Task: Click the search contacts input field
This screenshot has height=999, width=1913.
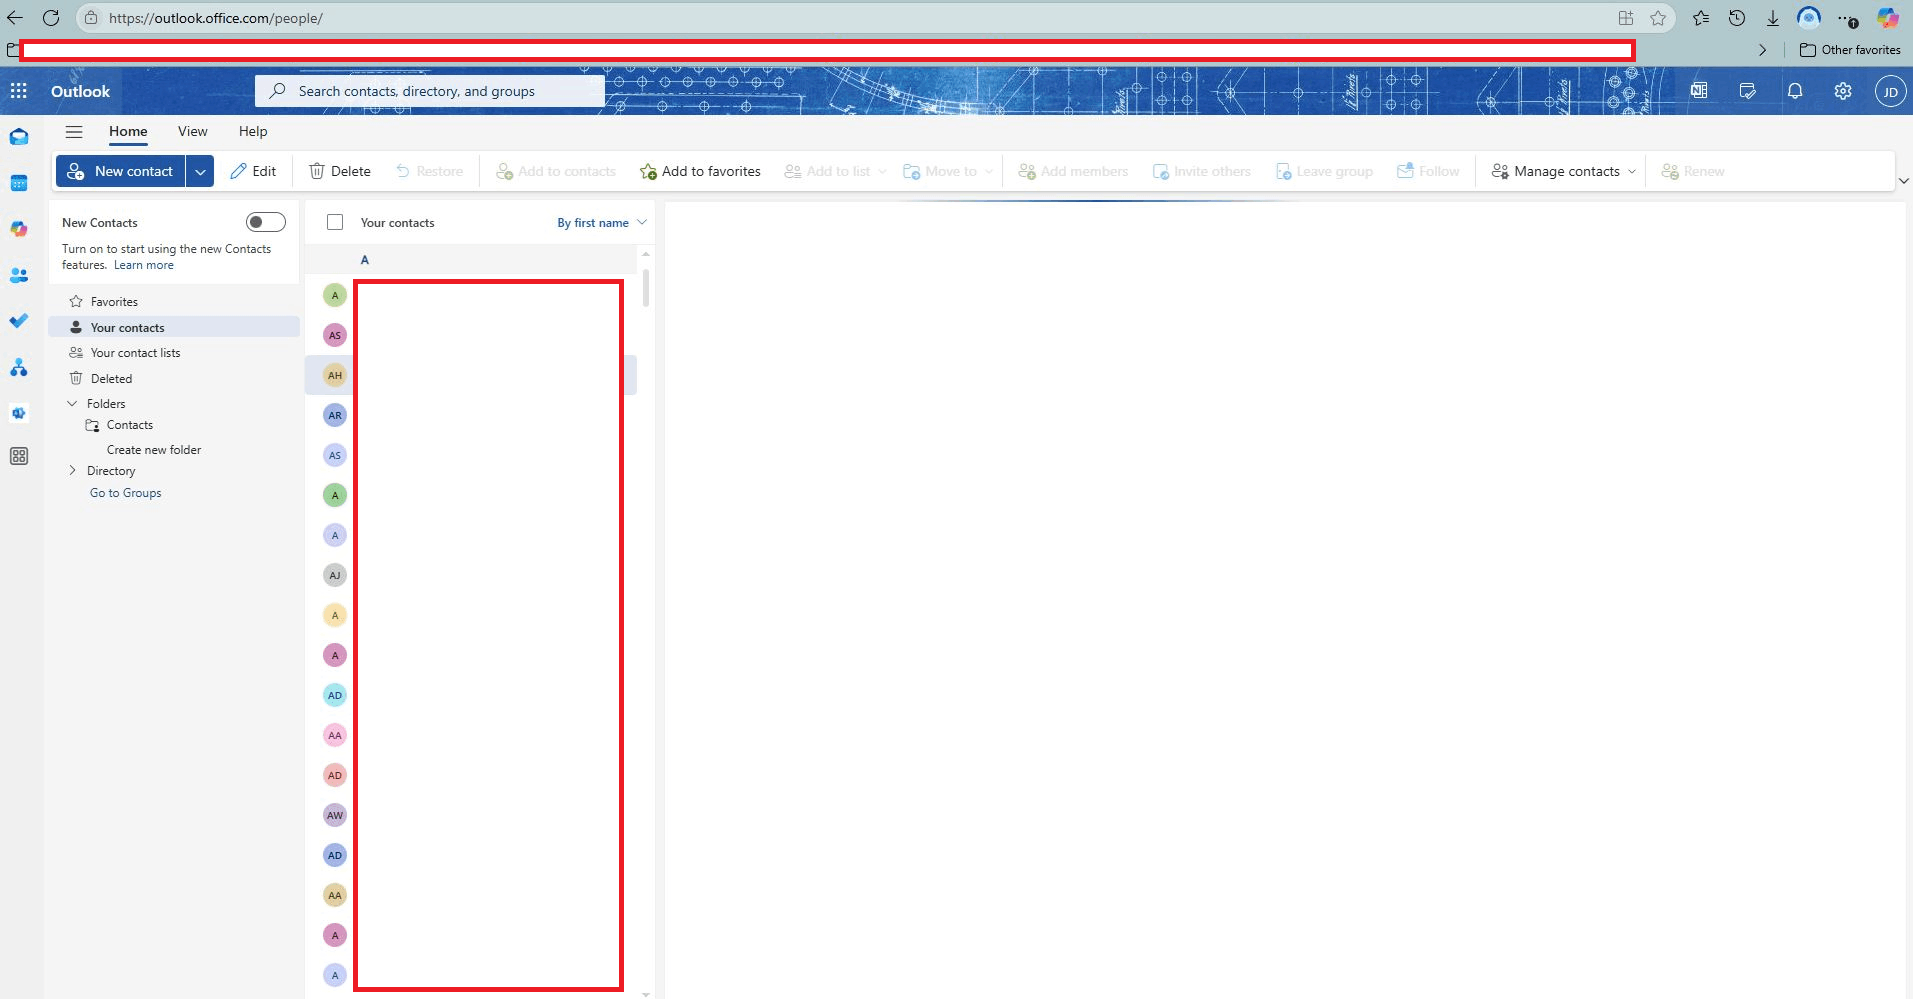Action: 430,91
